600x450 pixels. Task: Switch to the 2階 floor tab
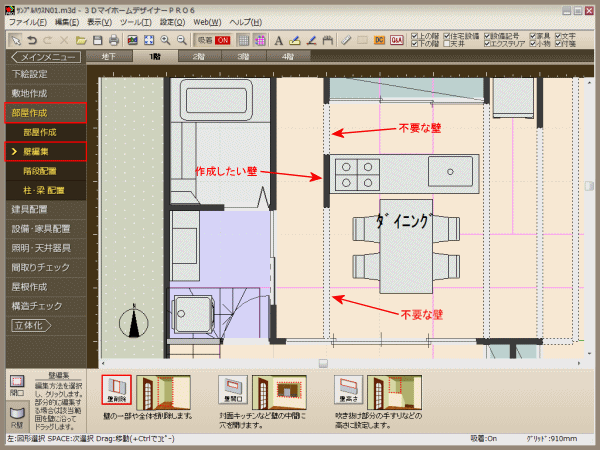click(x=199, y=57)
